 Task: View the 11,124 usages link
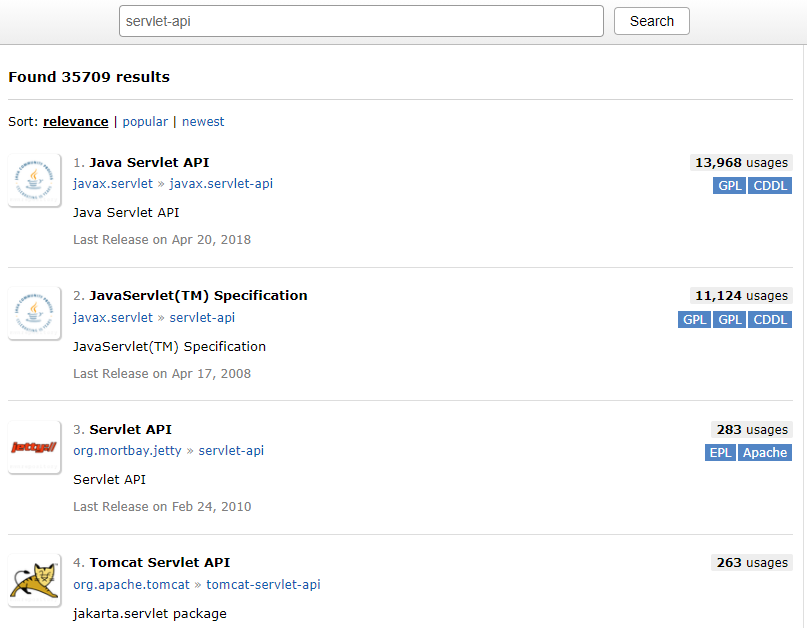coord(741,296)
